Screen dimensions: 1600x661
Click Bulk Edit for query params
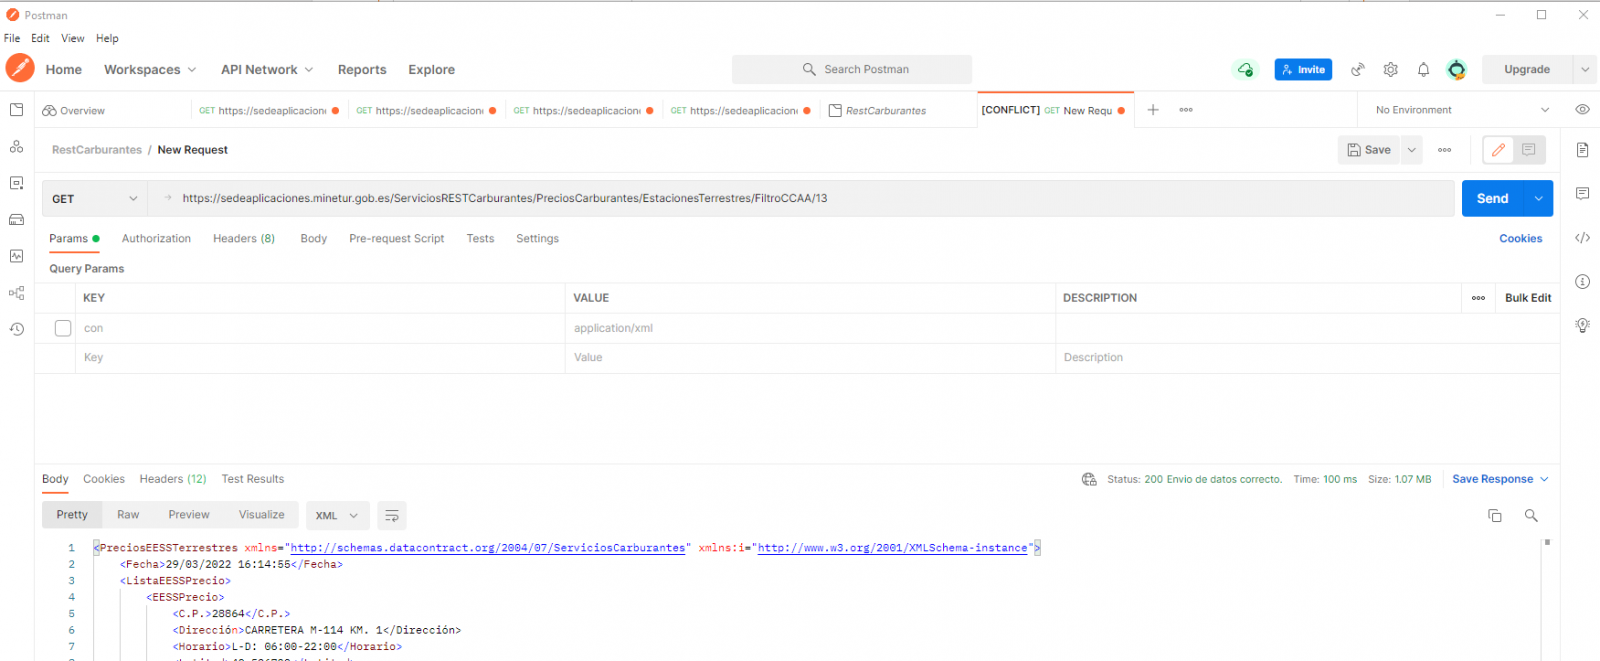[1528, 298]
